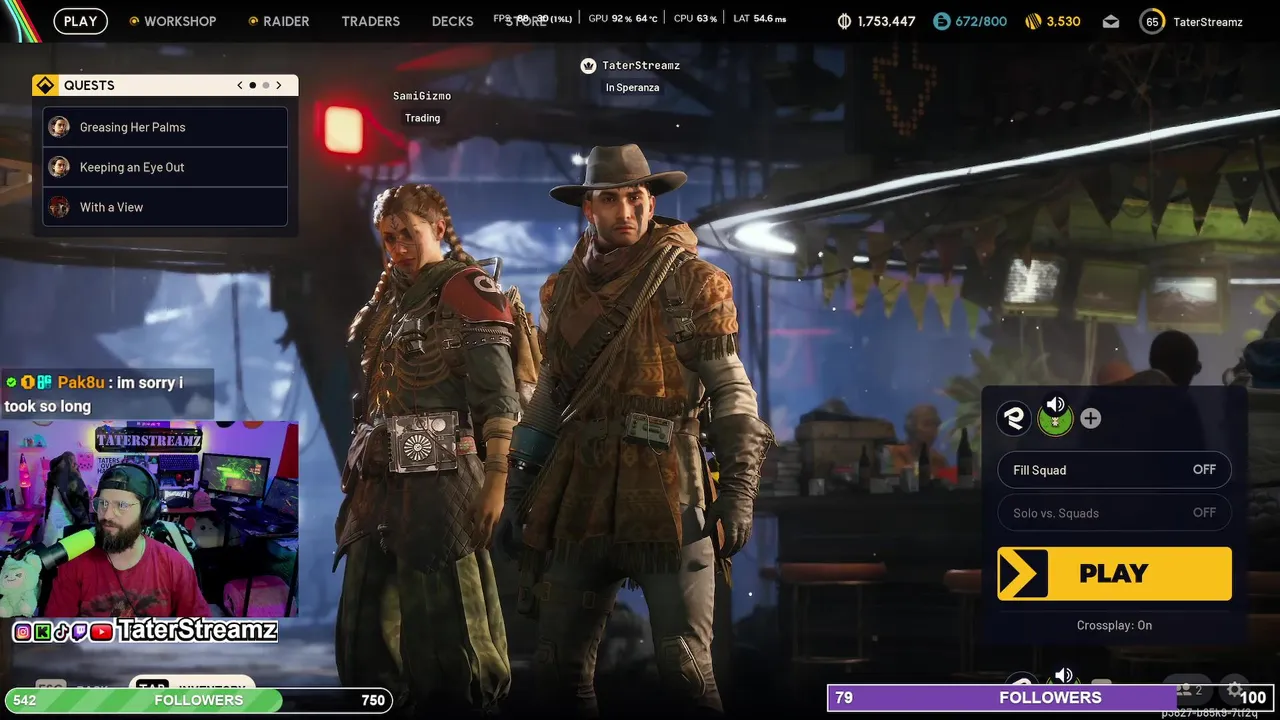Click the braided-hair raider character
Screen dimensions: 1280x720
(x=430, y=440)
